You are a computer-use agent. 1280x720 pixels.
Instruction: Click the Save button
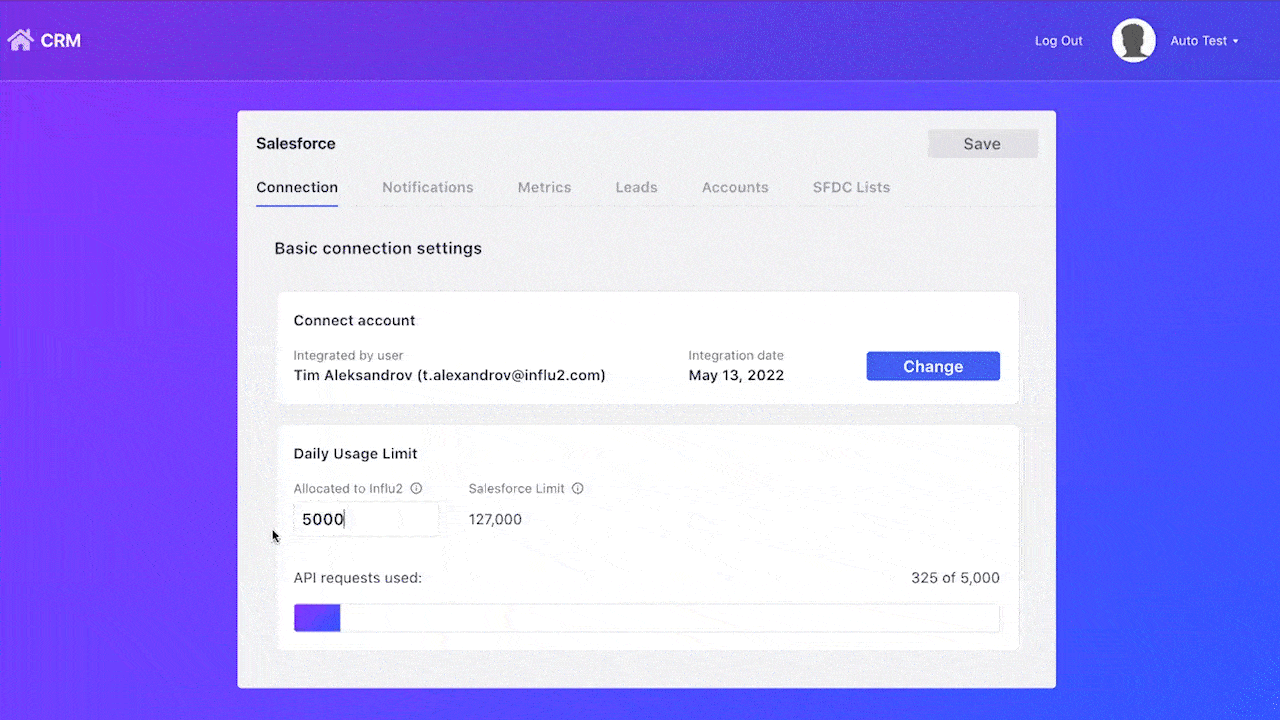(x=982, y=143)
